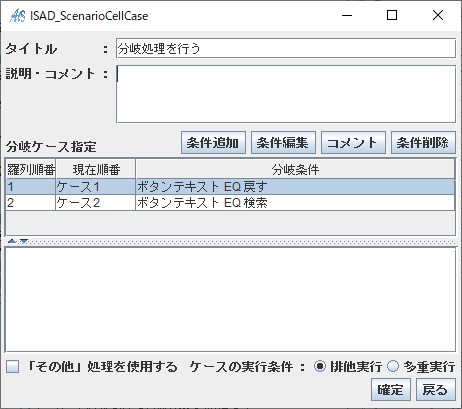Click 条件編集 button
This screenshot has height=409, width=462.
tap(283, 143)
